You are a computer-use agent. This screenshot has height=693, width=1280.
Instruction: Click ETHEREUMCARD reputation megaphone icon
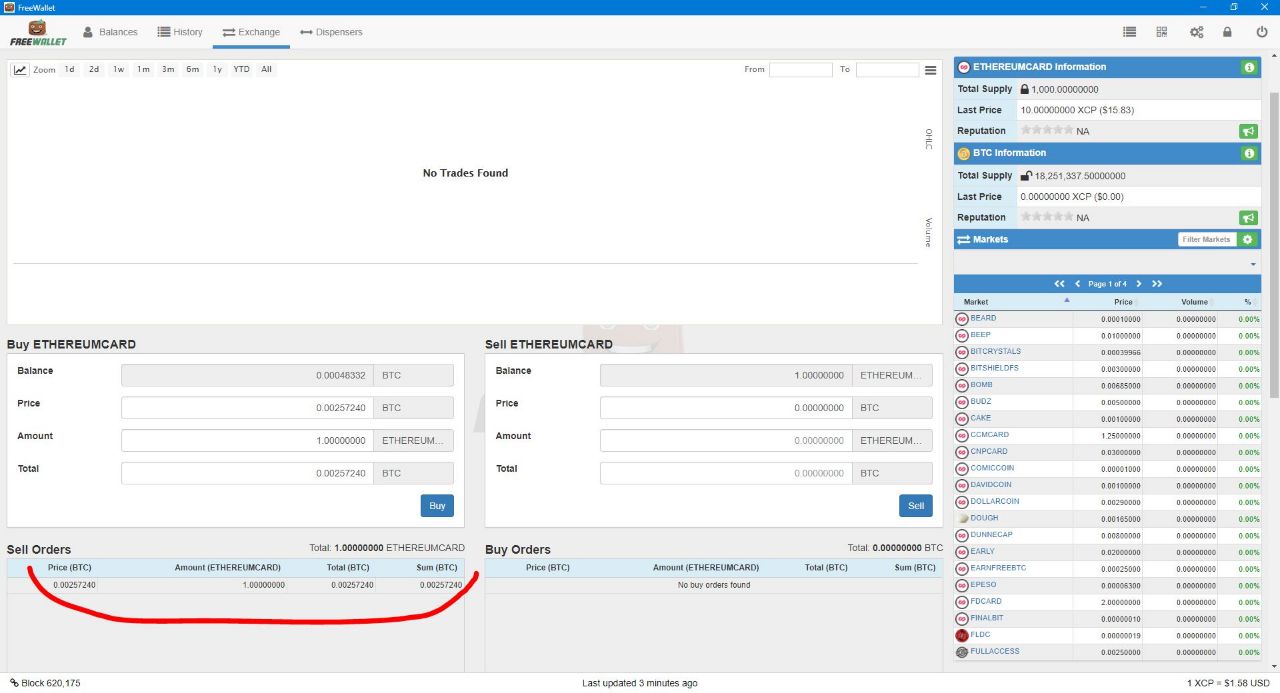coord(1248,131)
